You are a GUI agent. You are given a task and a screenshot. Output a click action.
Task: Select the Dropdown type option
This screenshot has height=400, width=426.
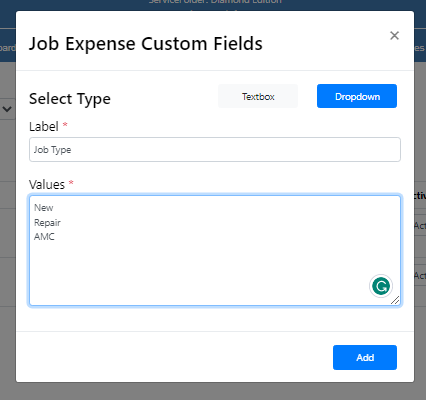[x=357, y=96]
